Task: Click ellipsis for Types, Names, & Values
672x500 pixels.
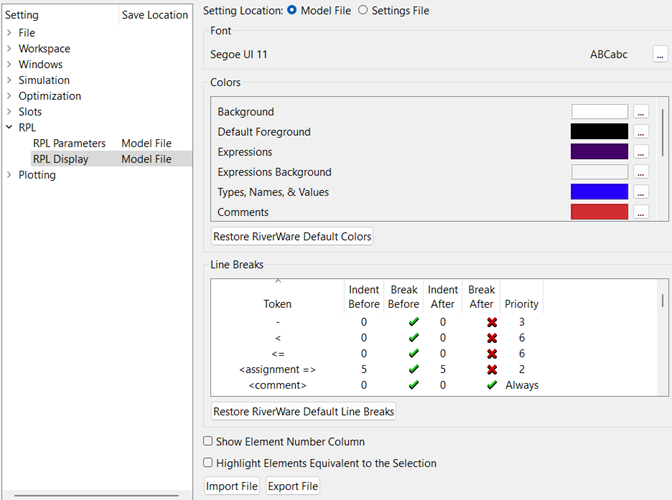Action: click(641, 192)
